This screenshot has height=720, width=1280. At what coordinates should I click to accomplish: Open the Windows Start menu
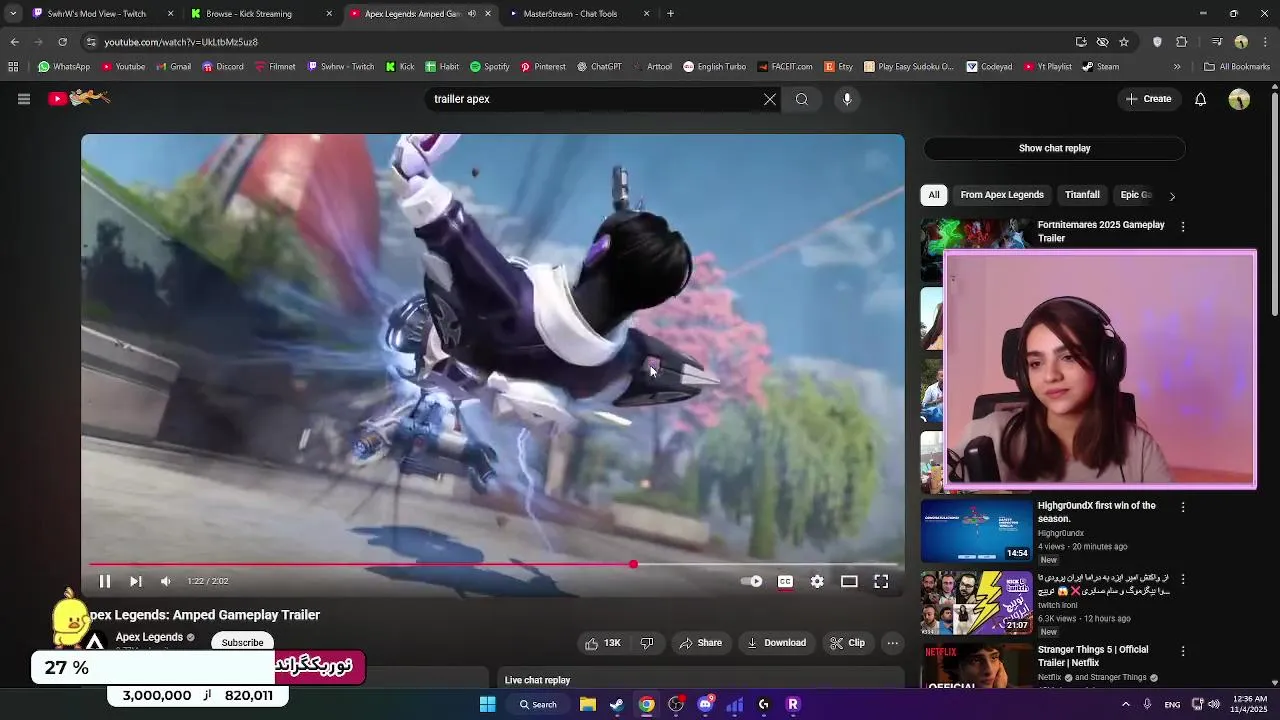click(x=487, y=704)
